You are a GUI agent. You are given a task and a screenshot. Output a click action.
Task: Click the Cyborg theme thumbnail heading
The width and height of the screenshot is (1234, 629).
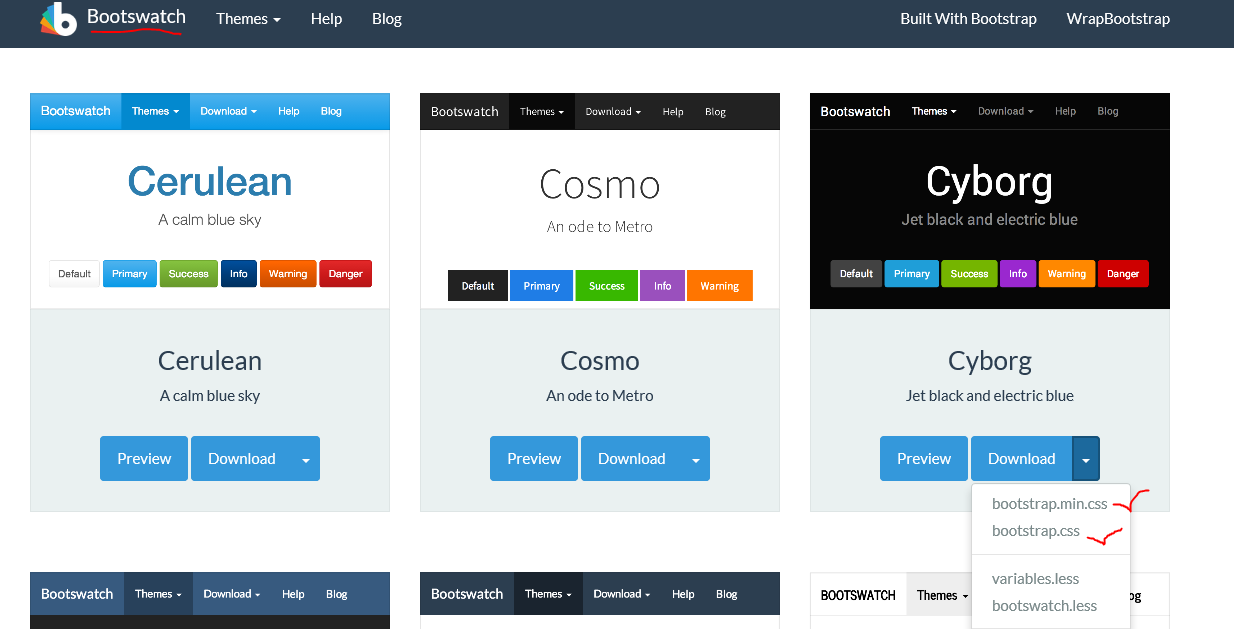(x=990, y=182)
